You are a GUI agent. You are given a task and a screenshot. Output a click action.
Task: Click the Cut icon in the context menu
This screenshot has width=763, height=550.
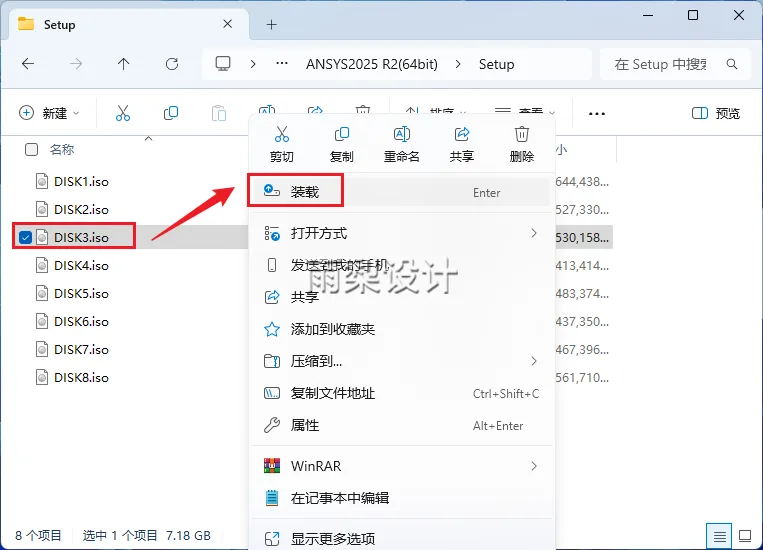point(282,134)
